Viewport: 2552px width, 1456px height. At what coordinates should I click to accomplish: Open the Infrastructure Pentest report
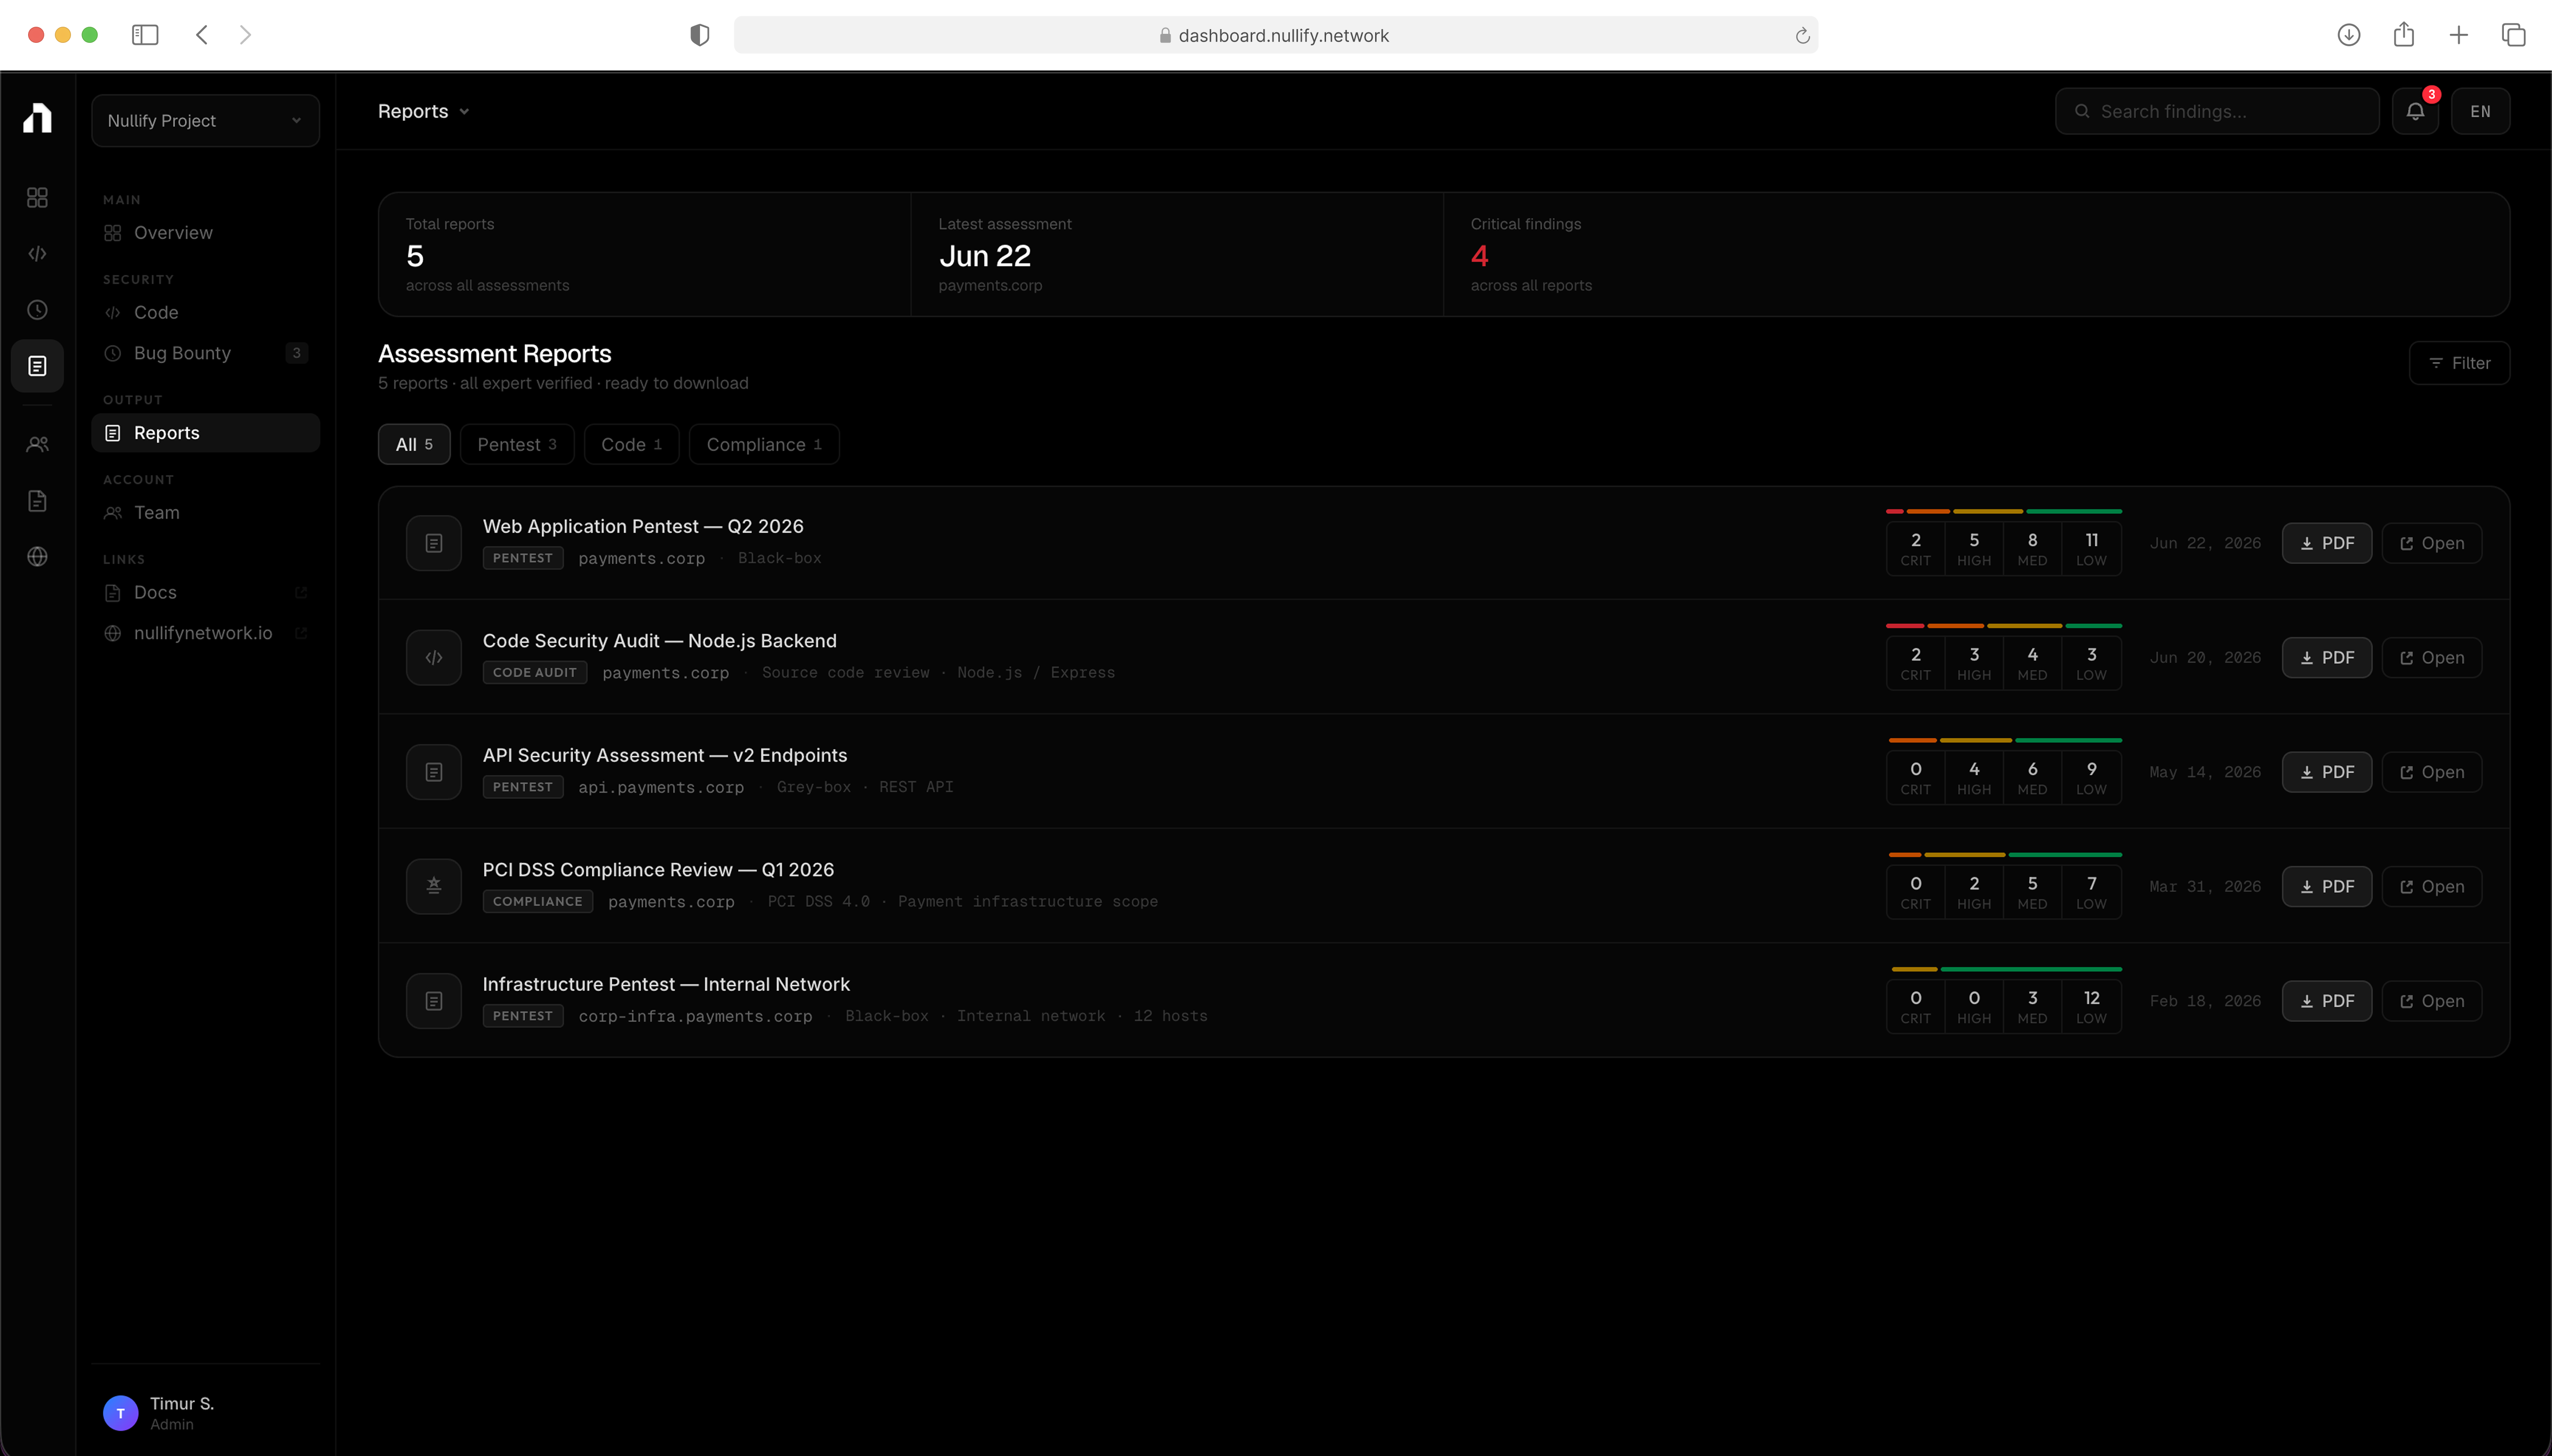tap(2431, 1001)
